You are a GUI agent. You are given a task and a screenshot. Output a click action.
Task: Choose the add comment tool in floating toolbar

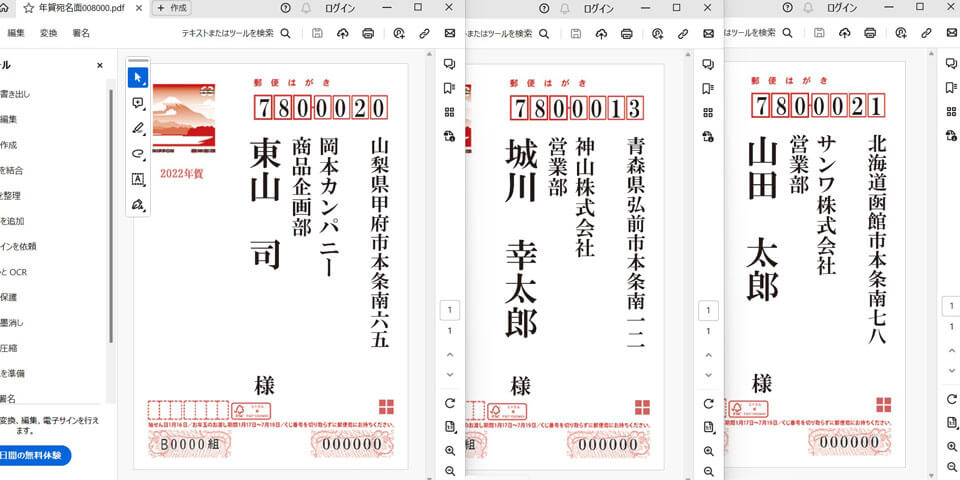coord(139,103)
